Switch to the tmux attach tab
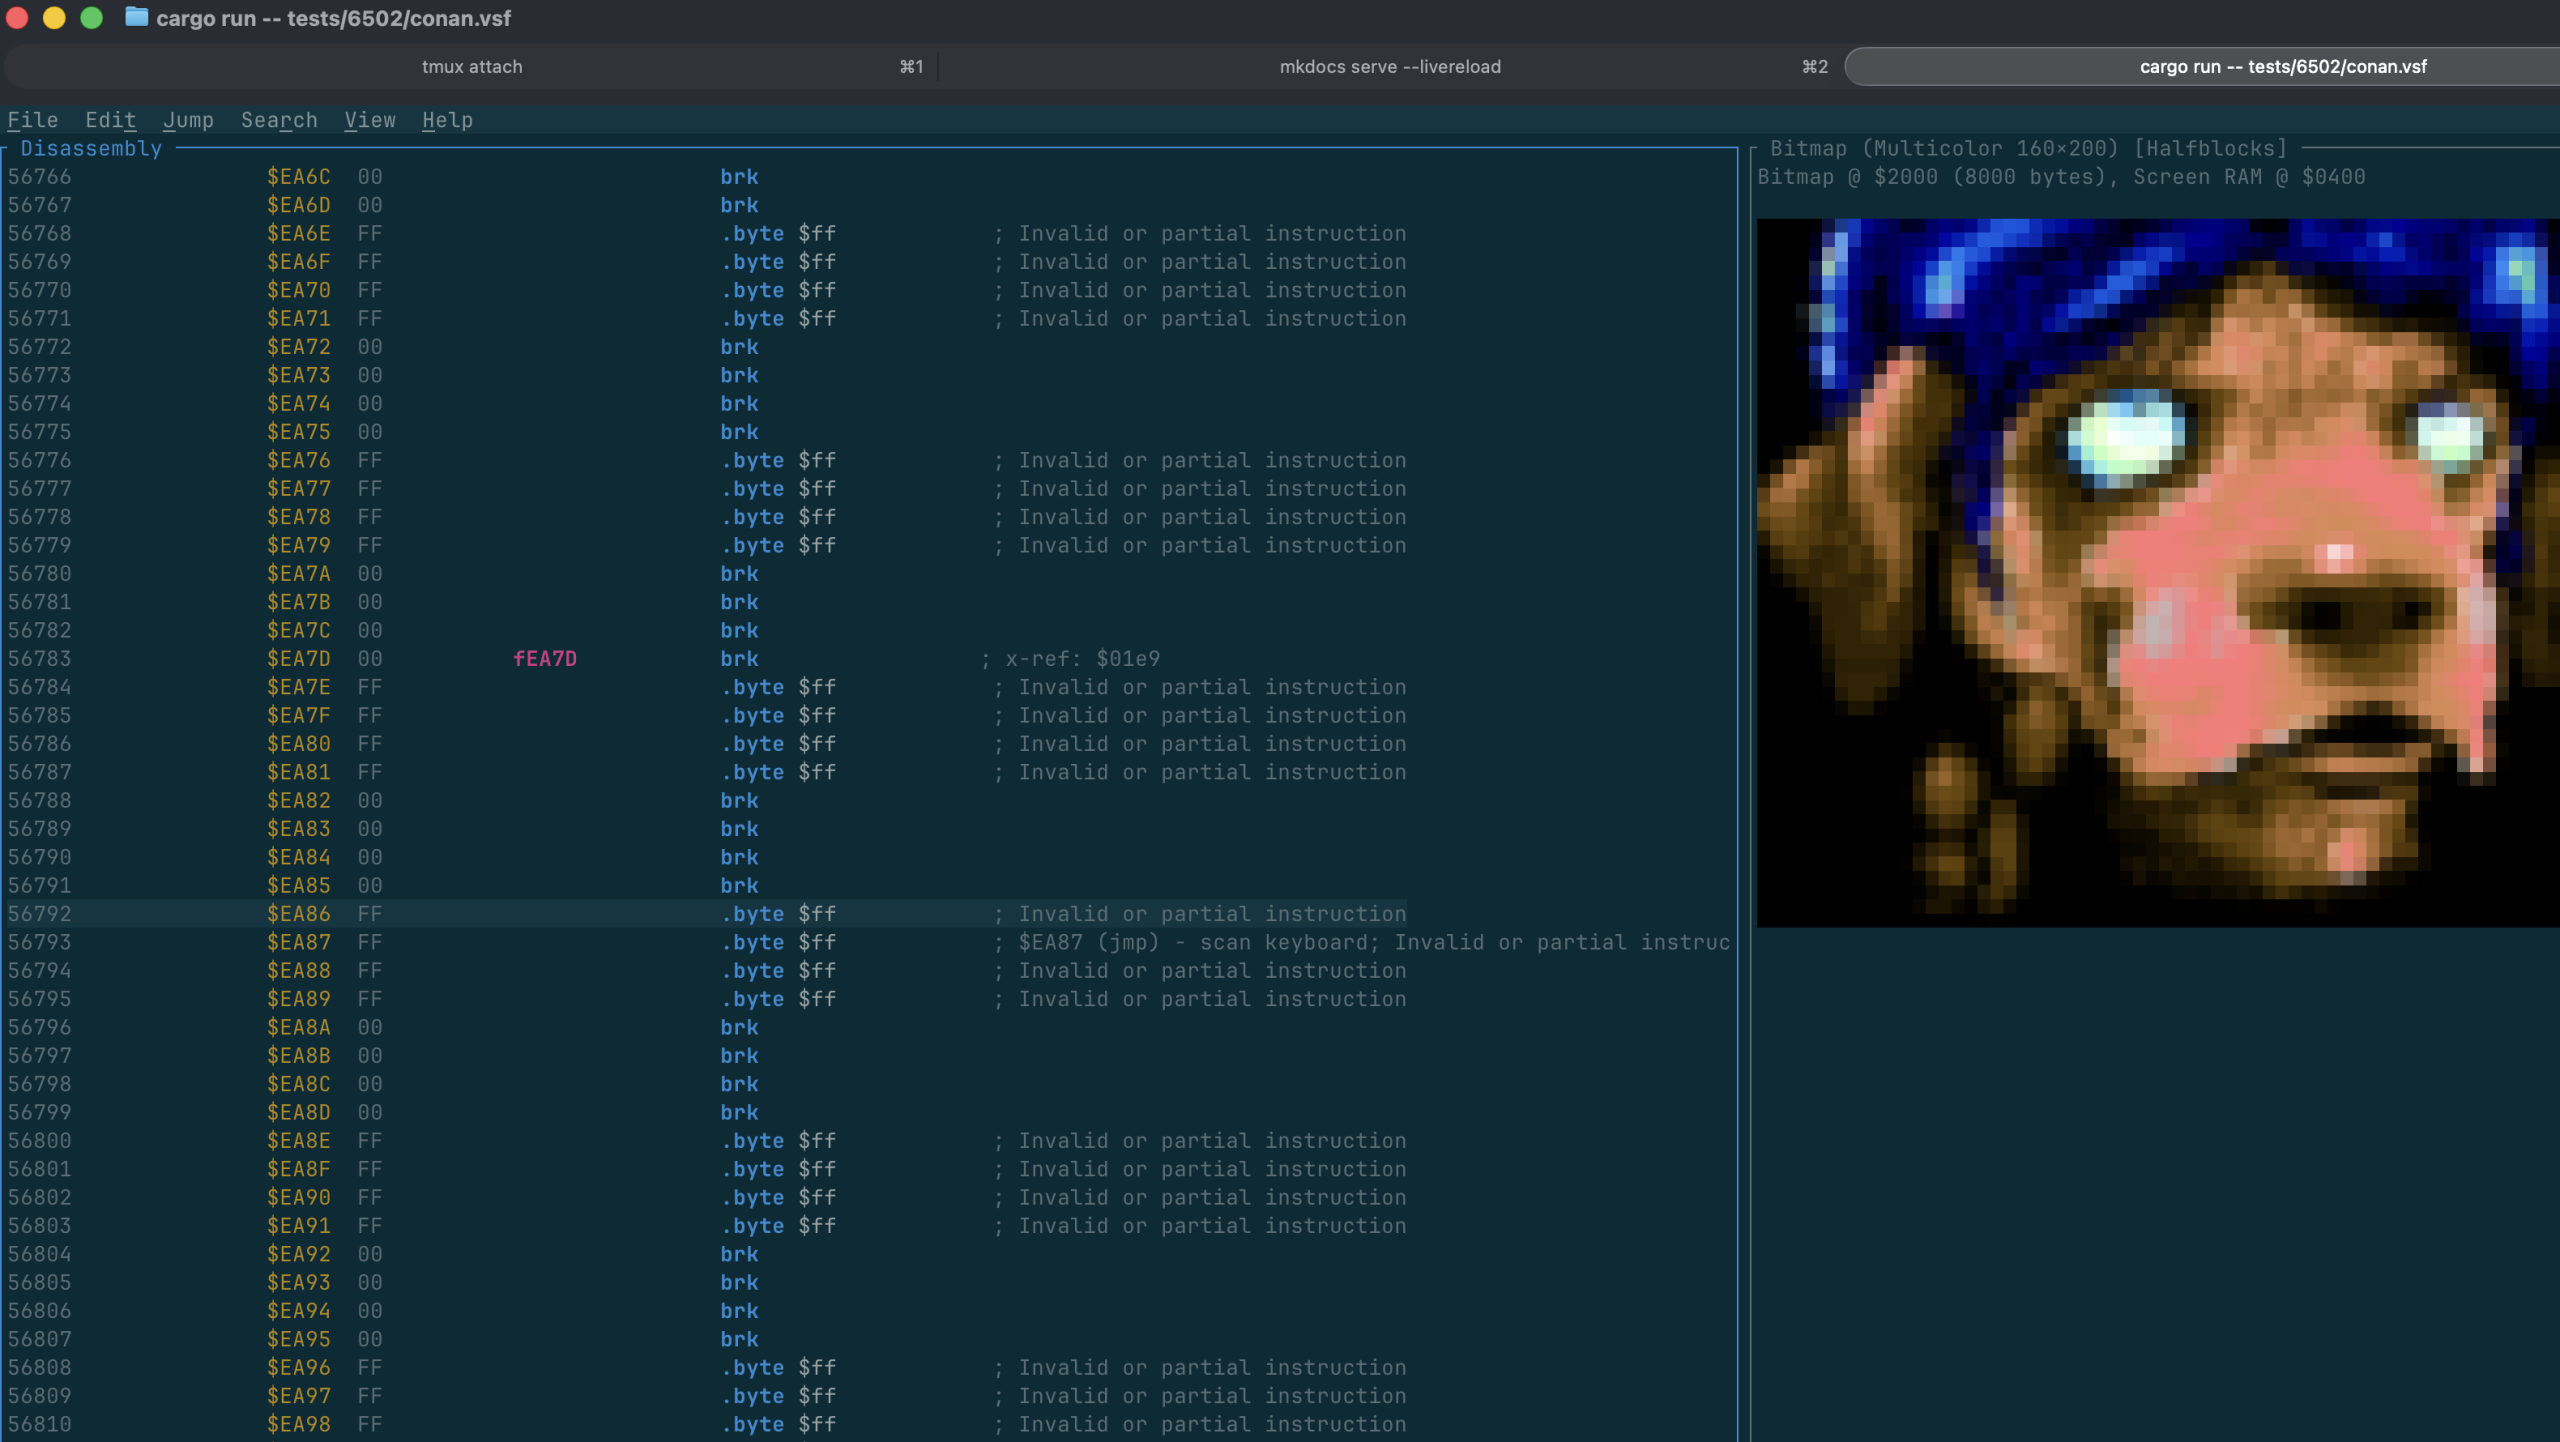Screen dimensions: 2560x1442 471,67
